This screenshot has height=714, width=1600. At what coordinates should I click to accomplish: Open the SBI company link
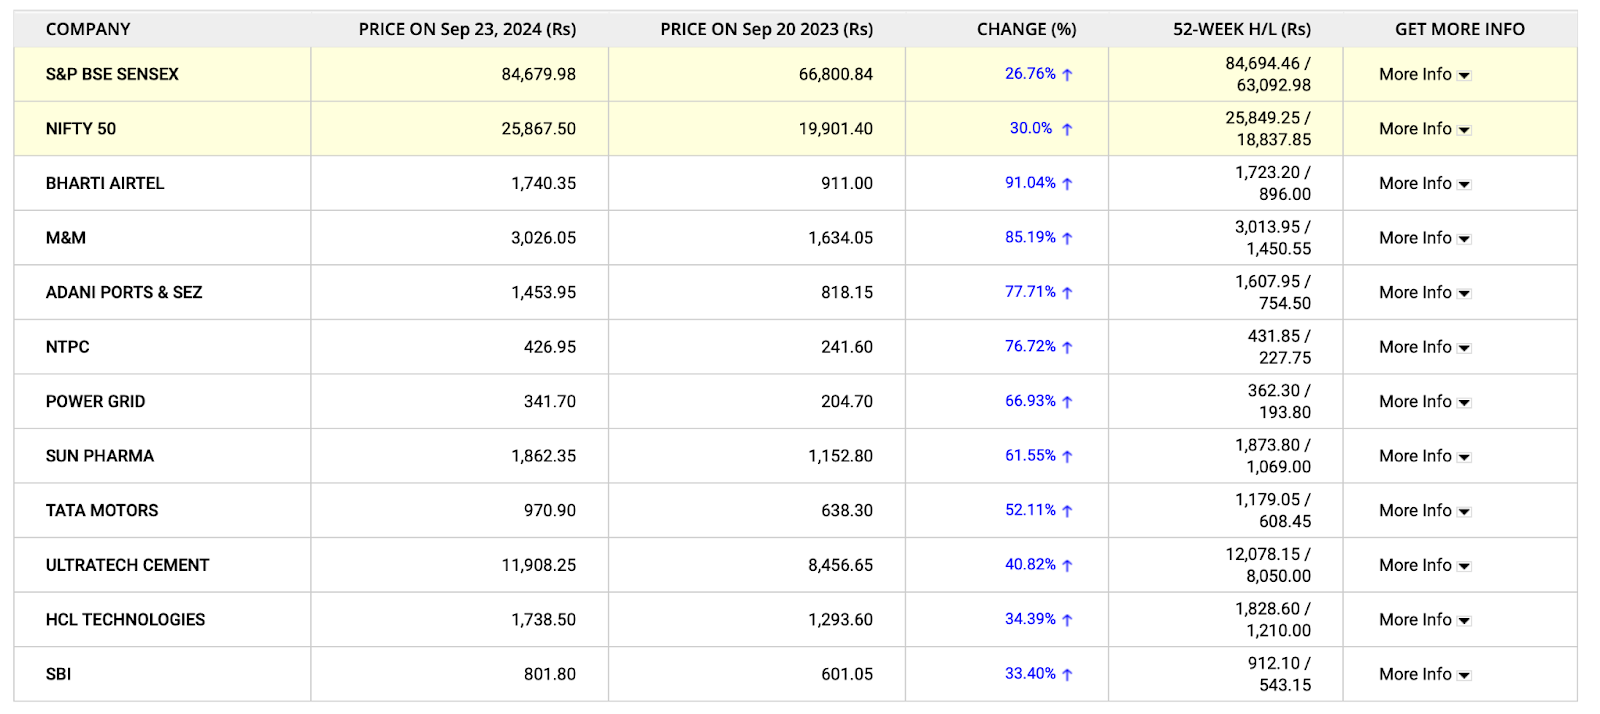pyautogui.click(x=58, y=674)
